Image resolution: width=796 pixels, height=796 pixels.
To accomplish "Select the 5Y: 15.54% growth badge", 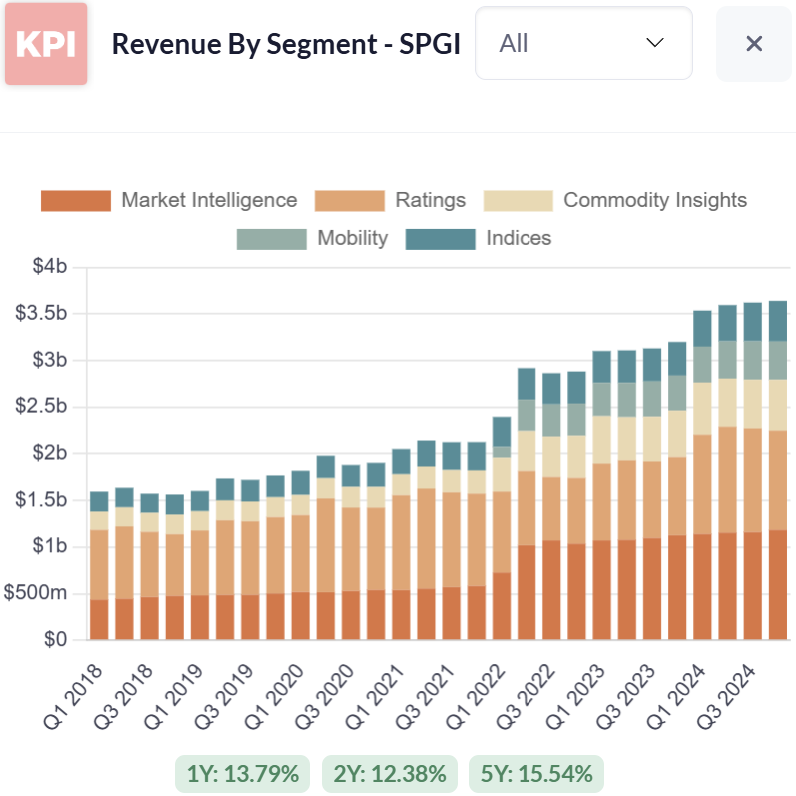I will [537, 774].
